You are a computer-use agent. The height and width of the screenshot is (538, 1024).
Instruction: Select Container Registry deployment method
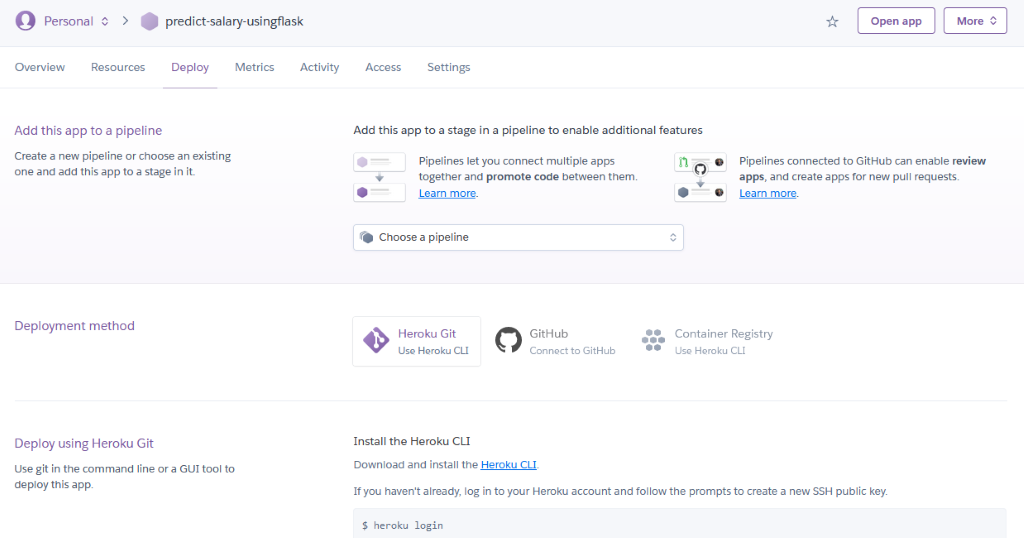[x=707, y=341]
